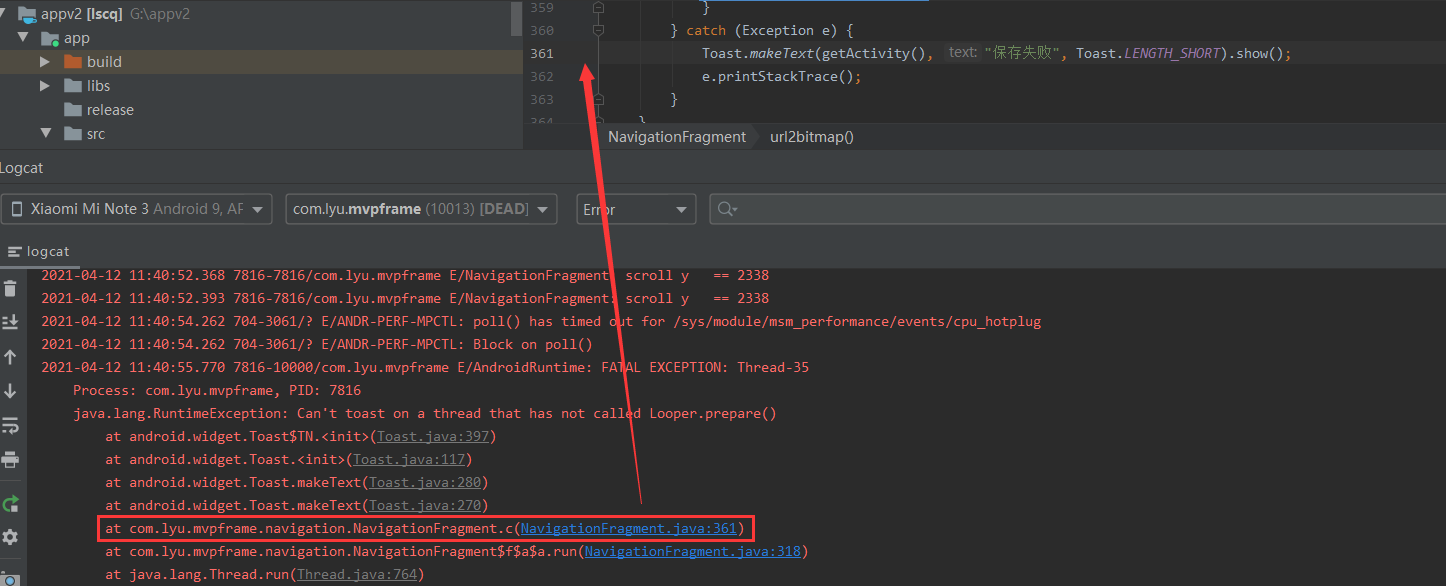Toggle soft-wrap icon in logcat toolbar

(x=10, y=425)
